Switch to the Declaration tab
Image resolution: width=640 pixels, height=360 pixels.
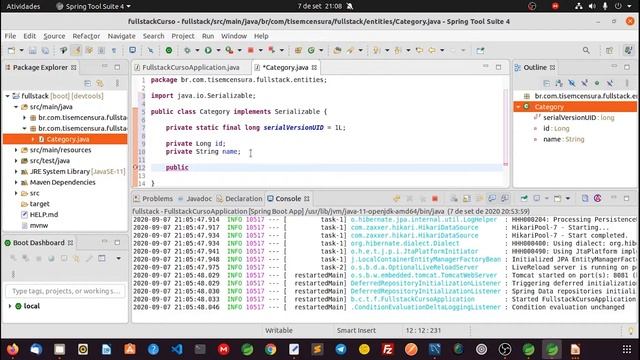(240, 199)
